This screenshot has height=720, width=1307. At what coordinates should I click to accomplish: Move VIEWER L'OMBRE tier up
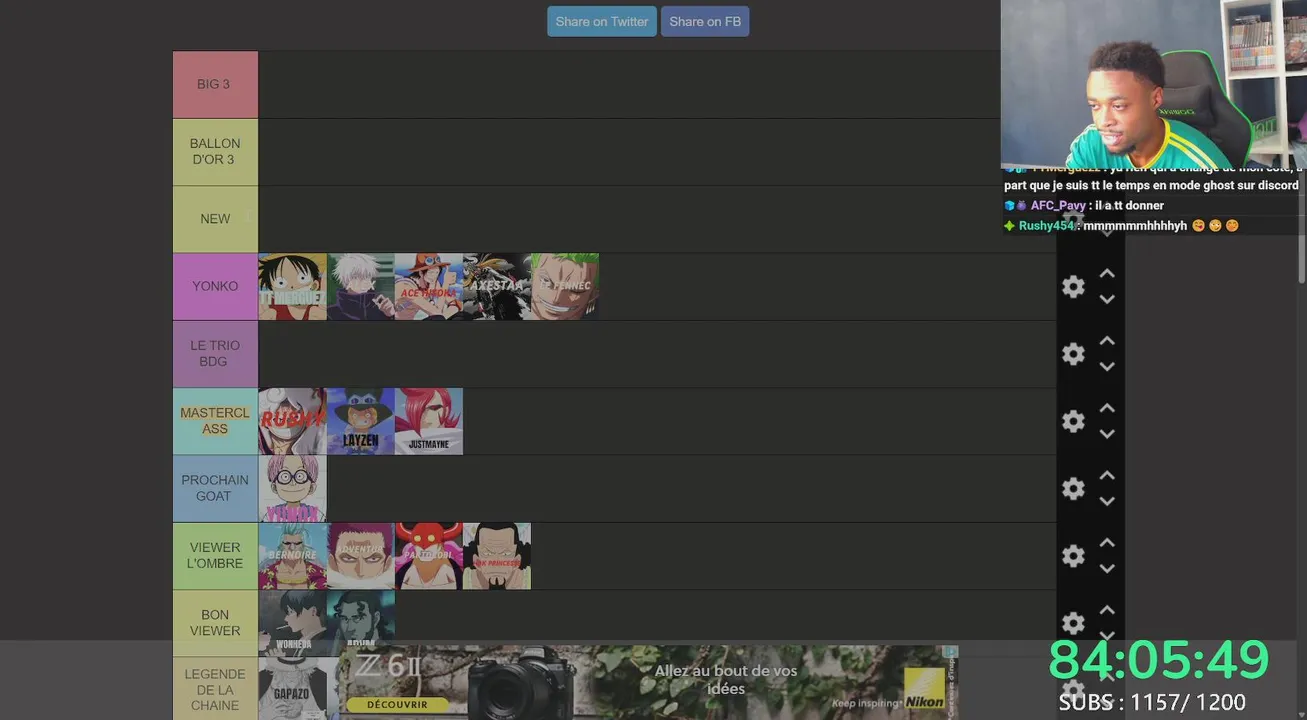(1107, 542)
